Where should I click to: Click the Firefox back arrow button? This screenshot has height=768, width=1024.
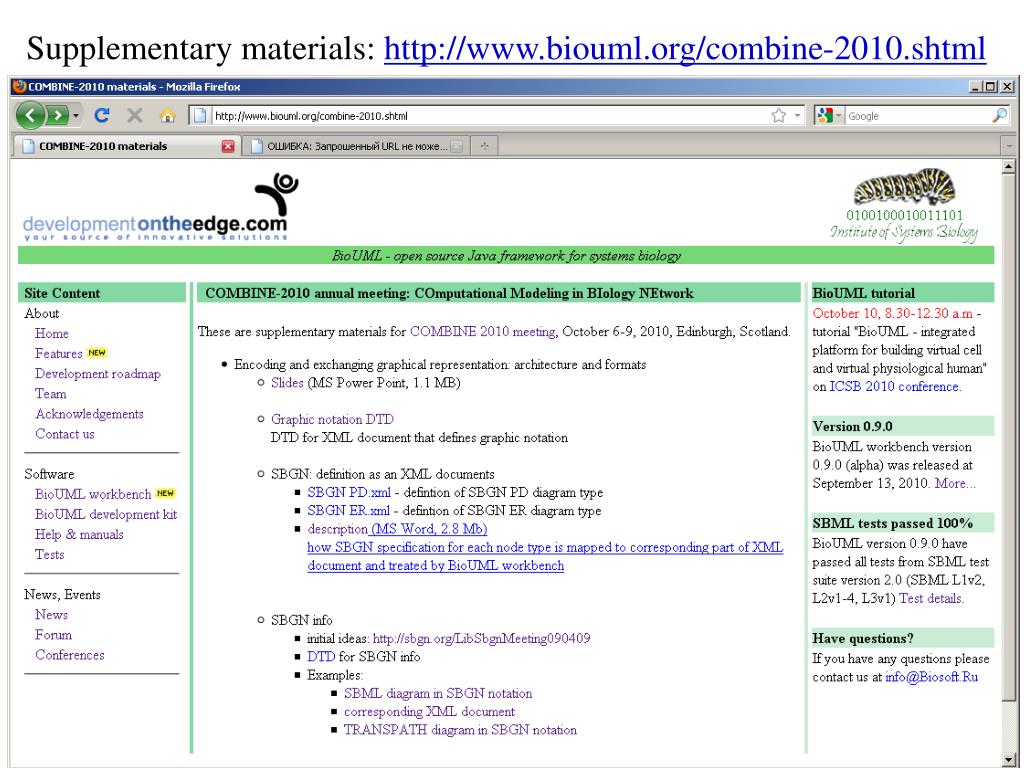tap(30, 116)
